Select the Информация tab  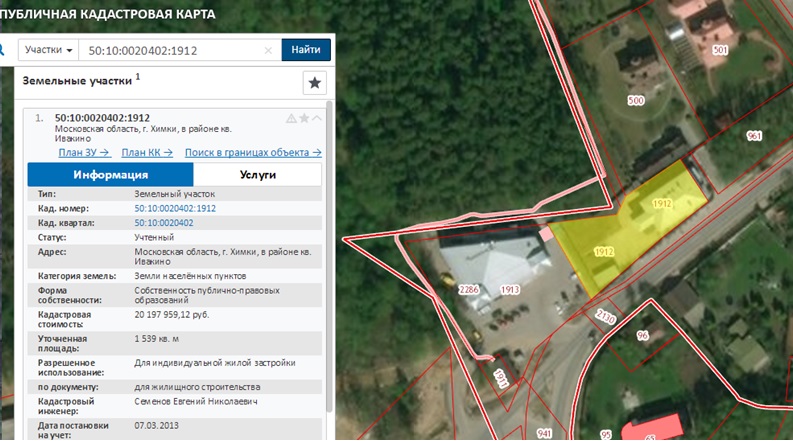click(103, 174)
